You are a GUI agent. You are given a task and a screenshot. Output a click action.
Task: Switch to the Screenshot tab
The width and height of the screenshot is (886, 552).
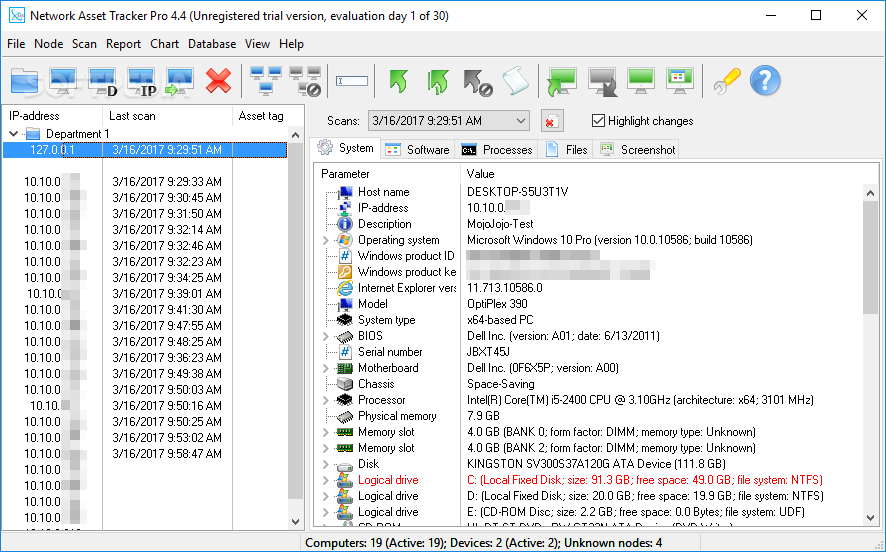pyautogui.click(x=638, y=150)
